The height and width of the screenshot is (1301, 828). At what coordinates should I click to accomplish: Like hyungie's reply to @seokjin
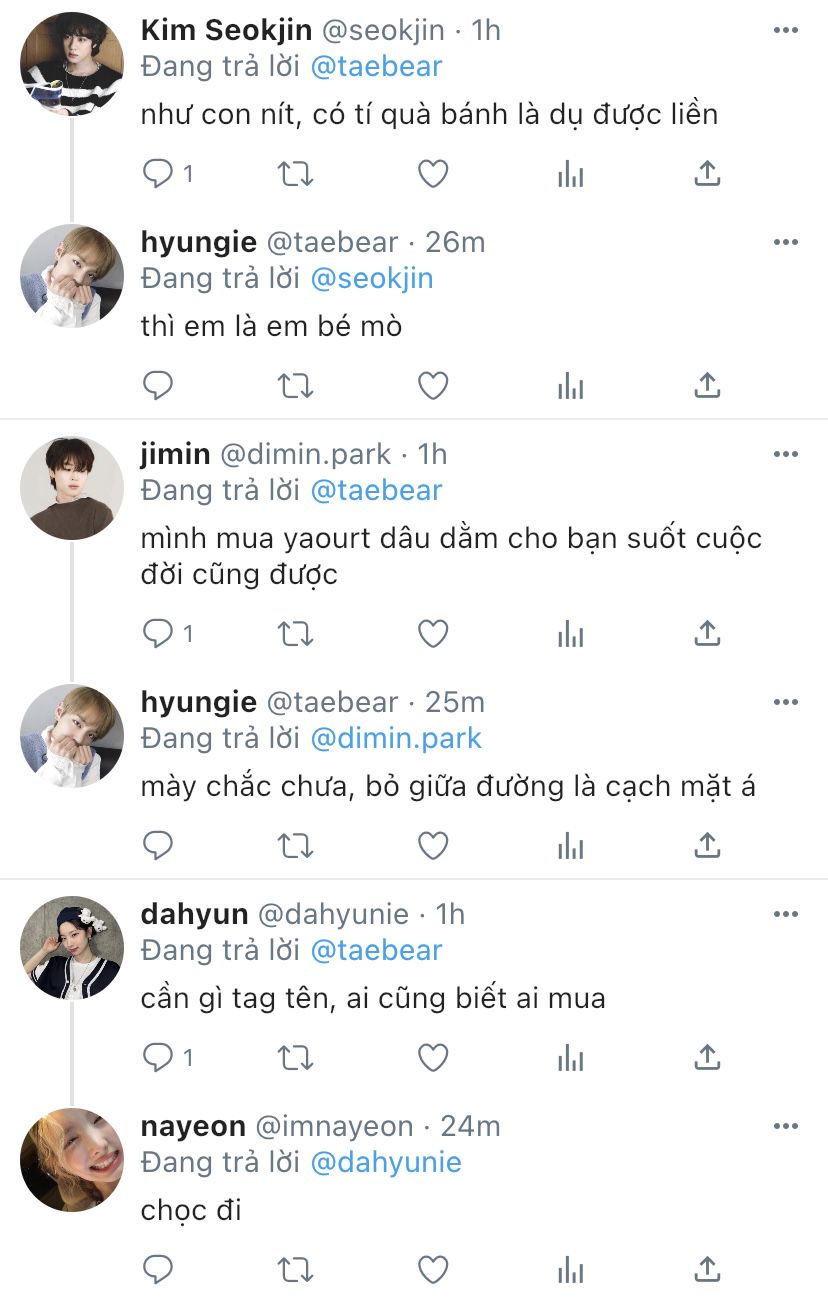point(432,385)
